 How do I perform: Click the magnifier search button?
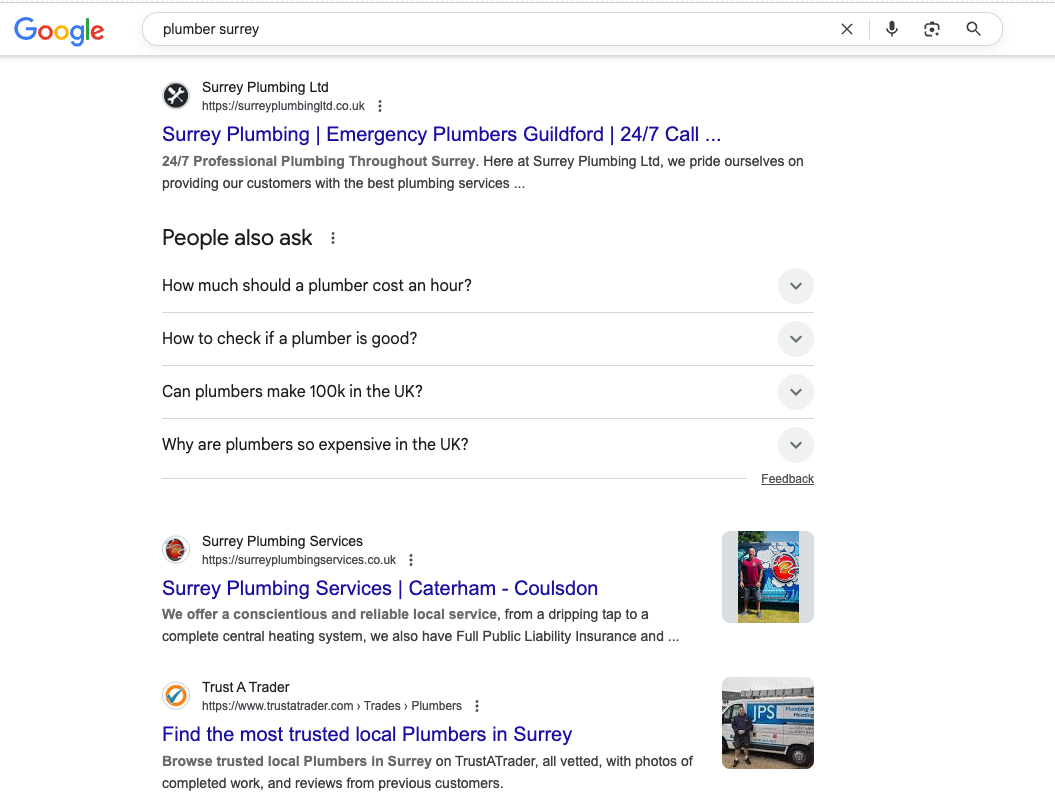pyautogui.click(x=974, y=29)
